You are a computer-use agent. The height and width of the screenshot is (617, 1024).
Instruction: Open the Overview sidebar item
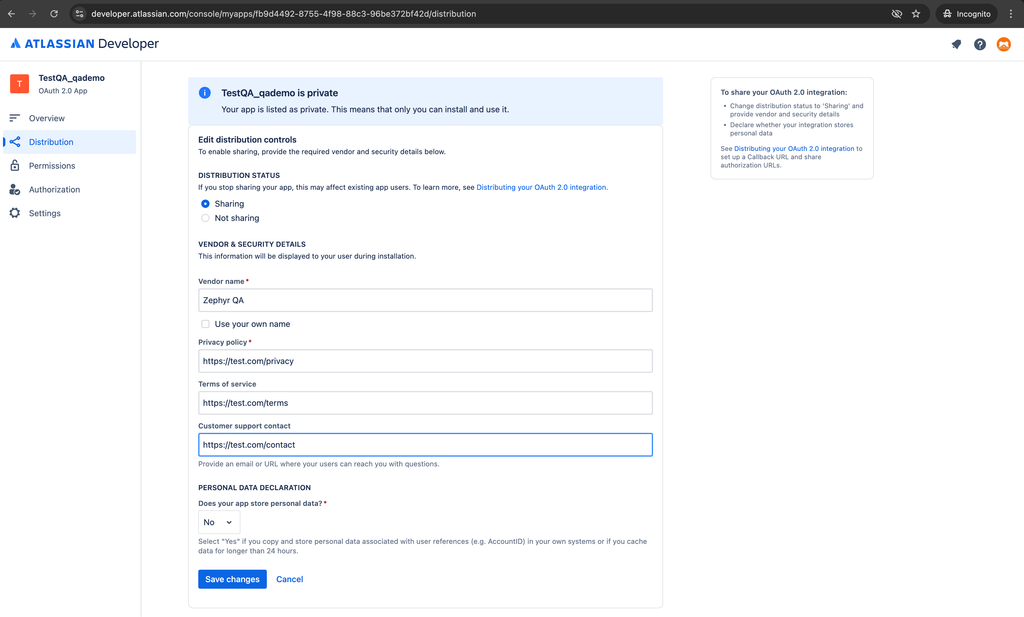tap(46, 118)
